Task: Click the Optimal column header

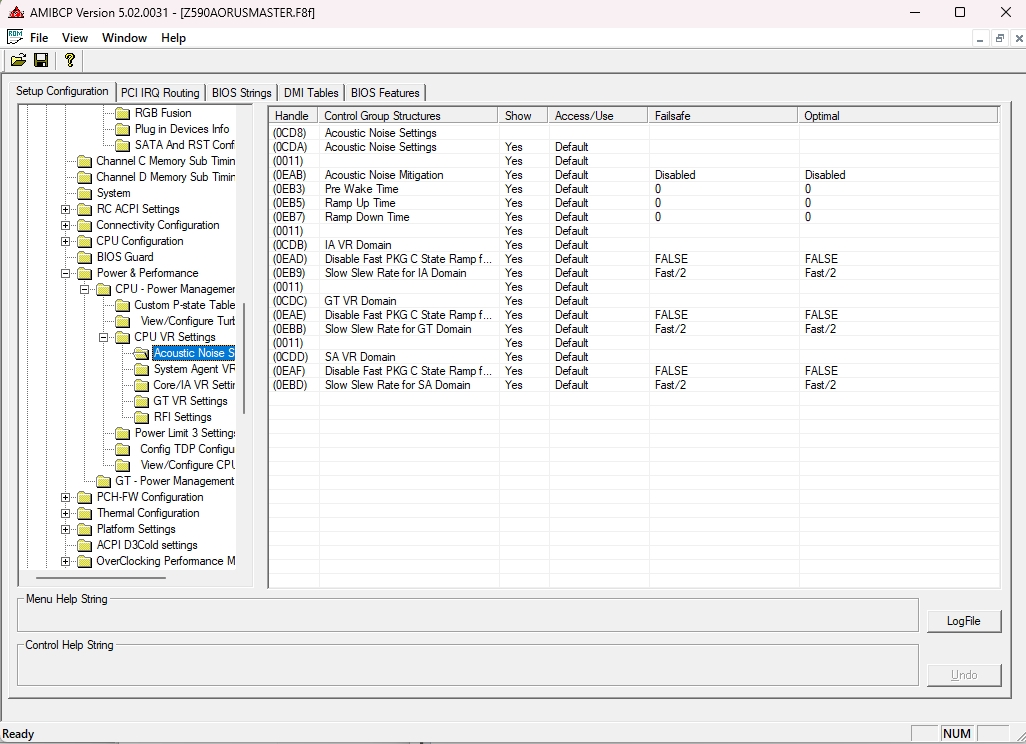Action: point(898,116)
